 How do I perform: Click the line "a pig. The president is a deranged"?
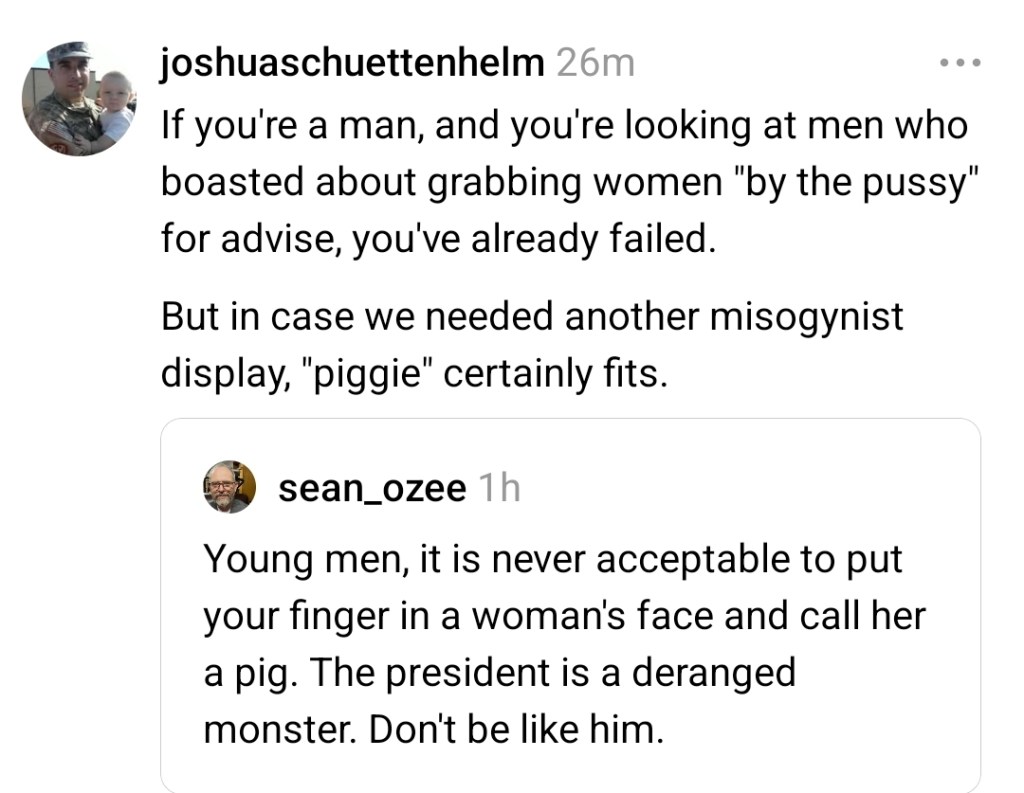click(x=499, y=671)
